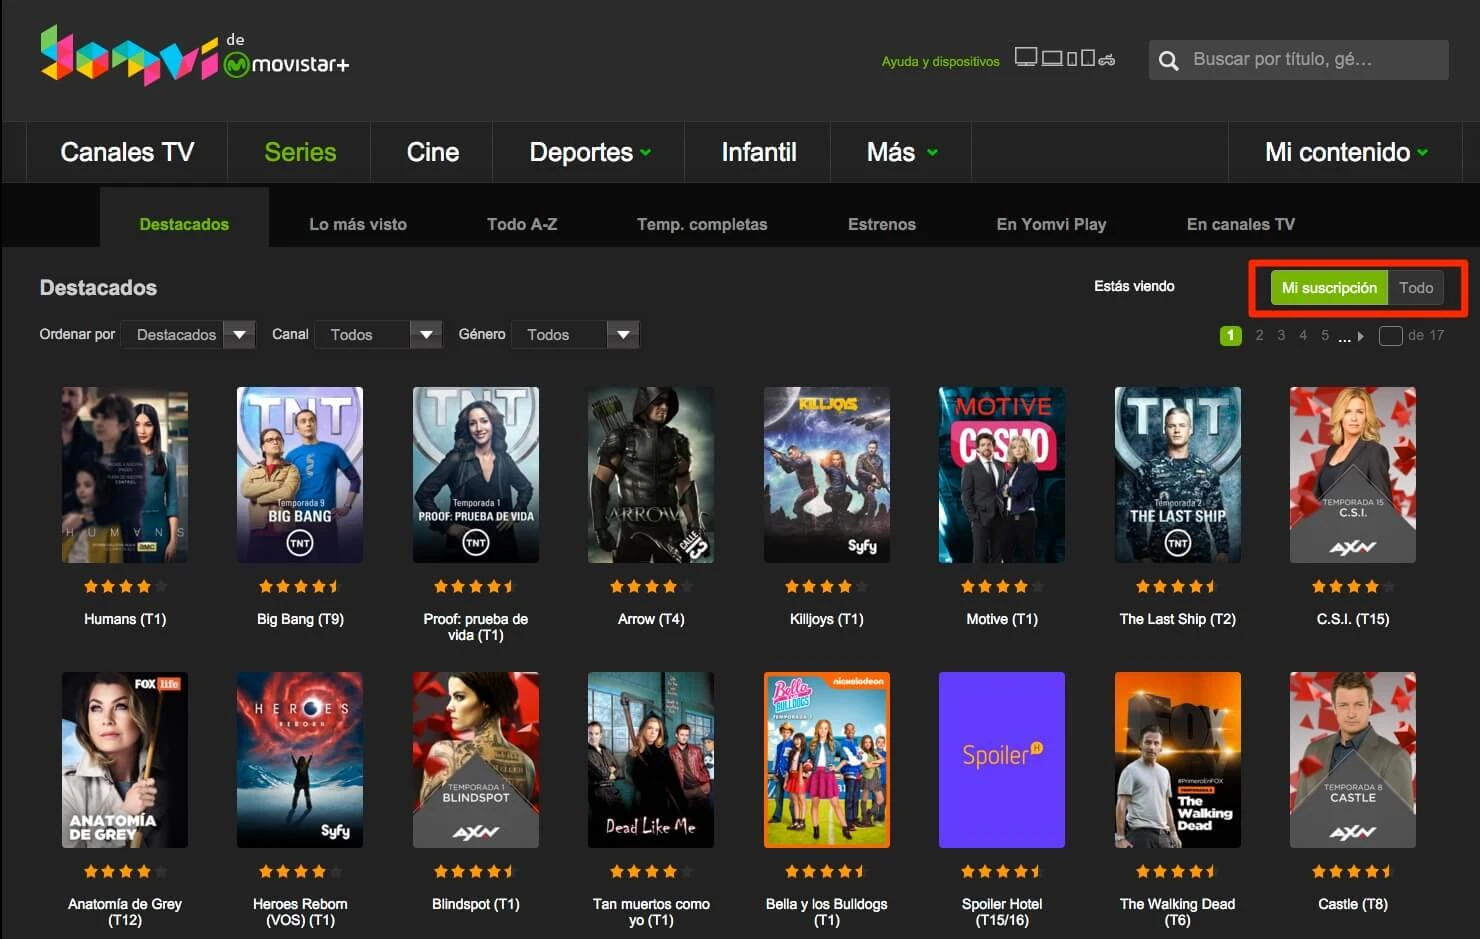Open the Anatomía de Grey poster
Image resolution: width=1480 pixels, height=939 pixels.
click(125, 760)
